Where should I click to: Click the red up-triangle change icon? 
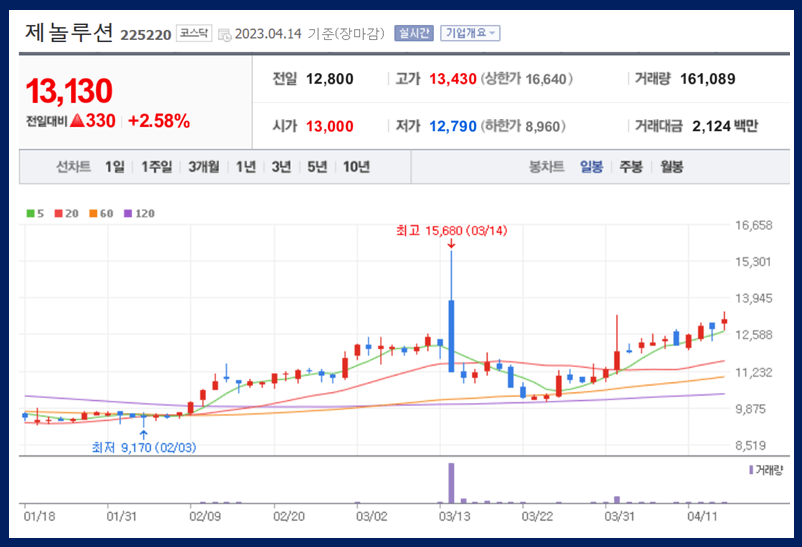pos(77,121)
